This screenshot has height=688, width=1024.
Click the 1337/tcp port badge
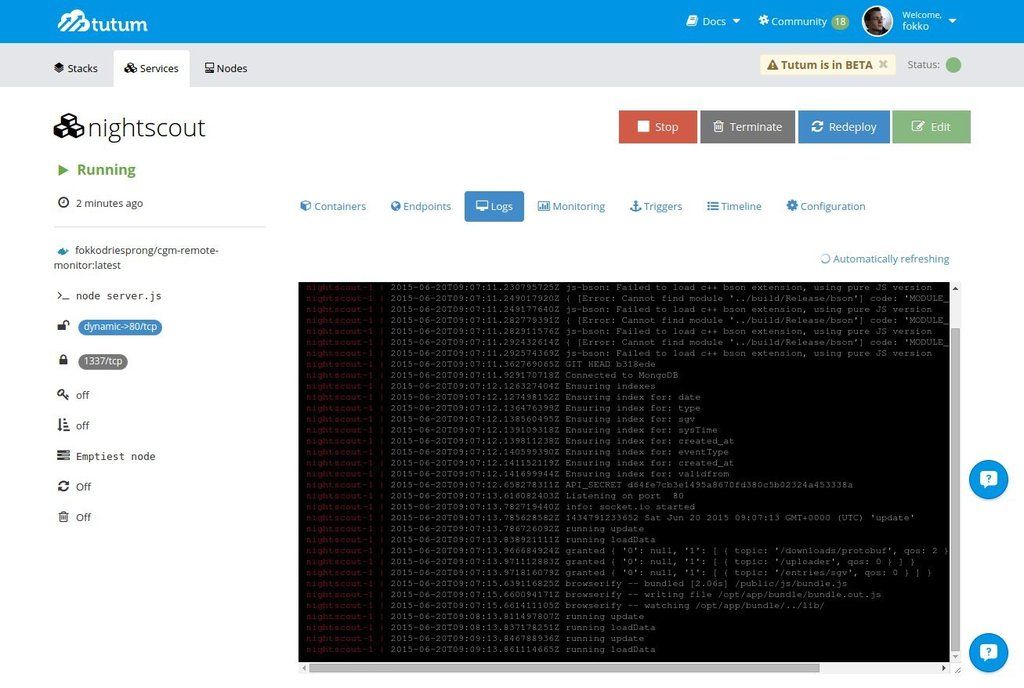tap(103, 361)
